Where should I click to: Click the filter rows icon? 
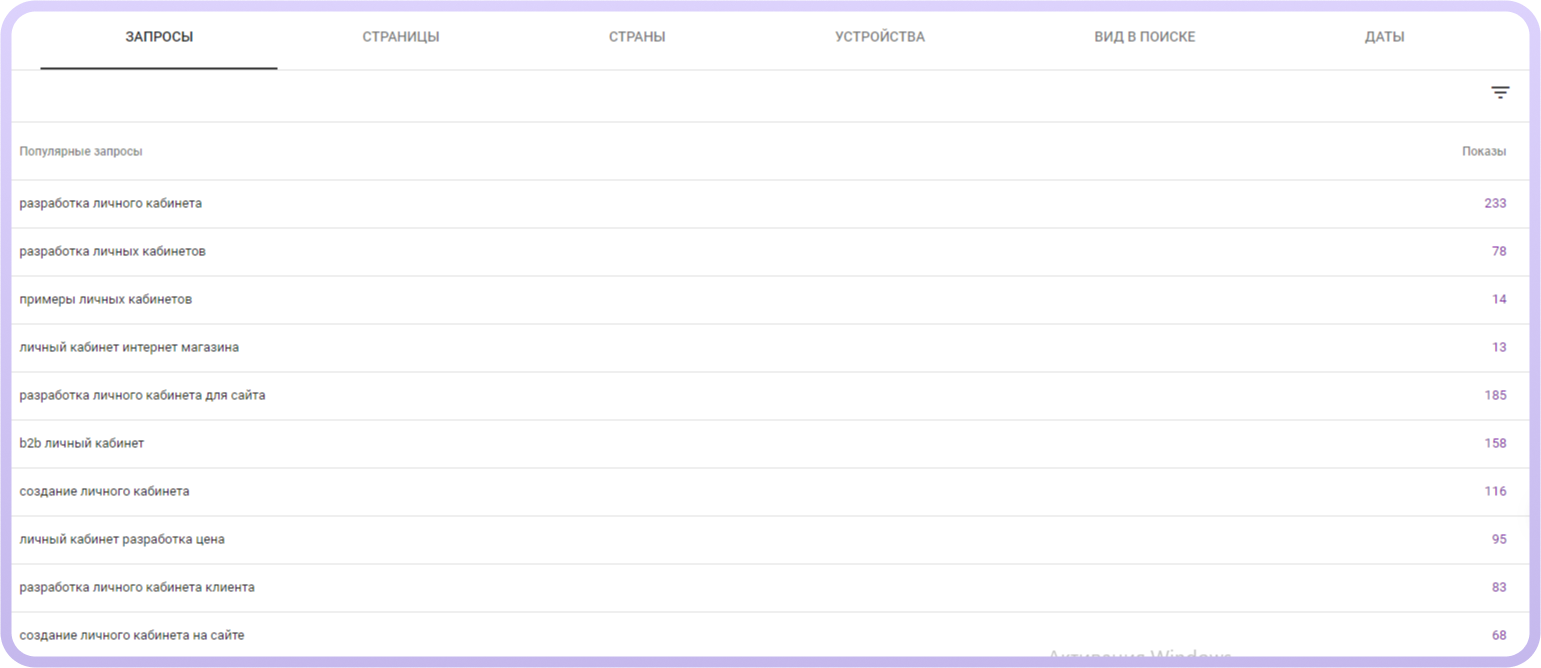[x=1500, y=93]
